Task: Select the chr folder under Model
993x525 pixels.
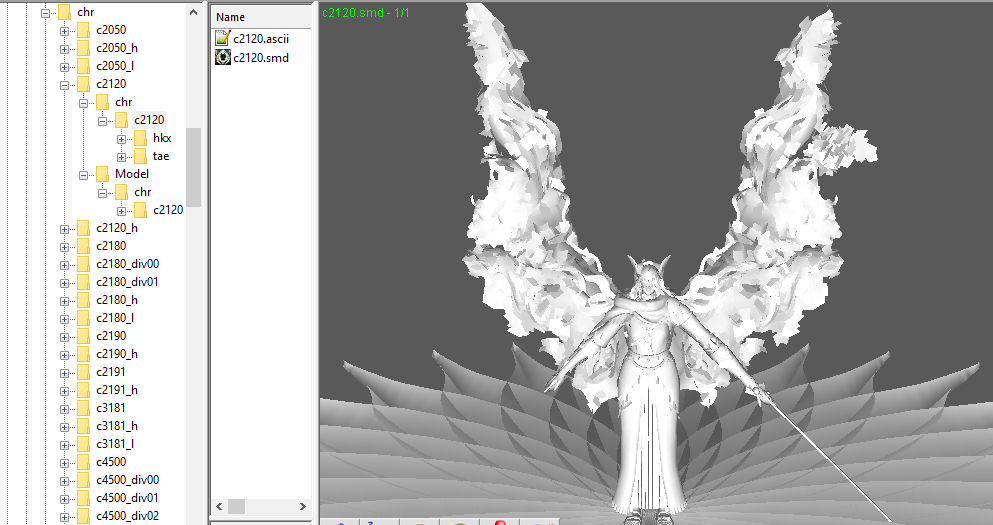Action: pyautogui.click(x=142, y=192)
